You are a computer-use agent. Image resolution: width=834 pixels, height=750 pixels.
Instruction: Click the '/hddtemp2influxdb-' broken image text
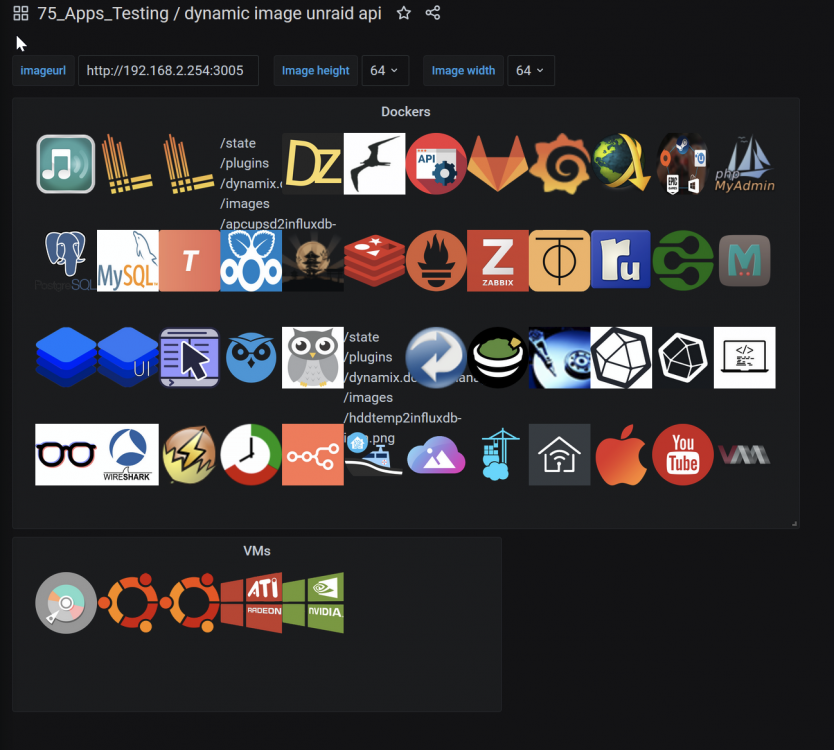click(x=403, y=418)
